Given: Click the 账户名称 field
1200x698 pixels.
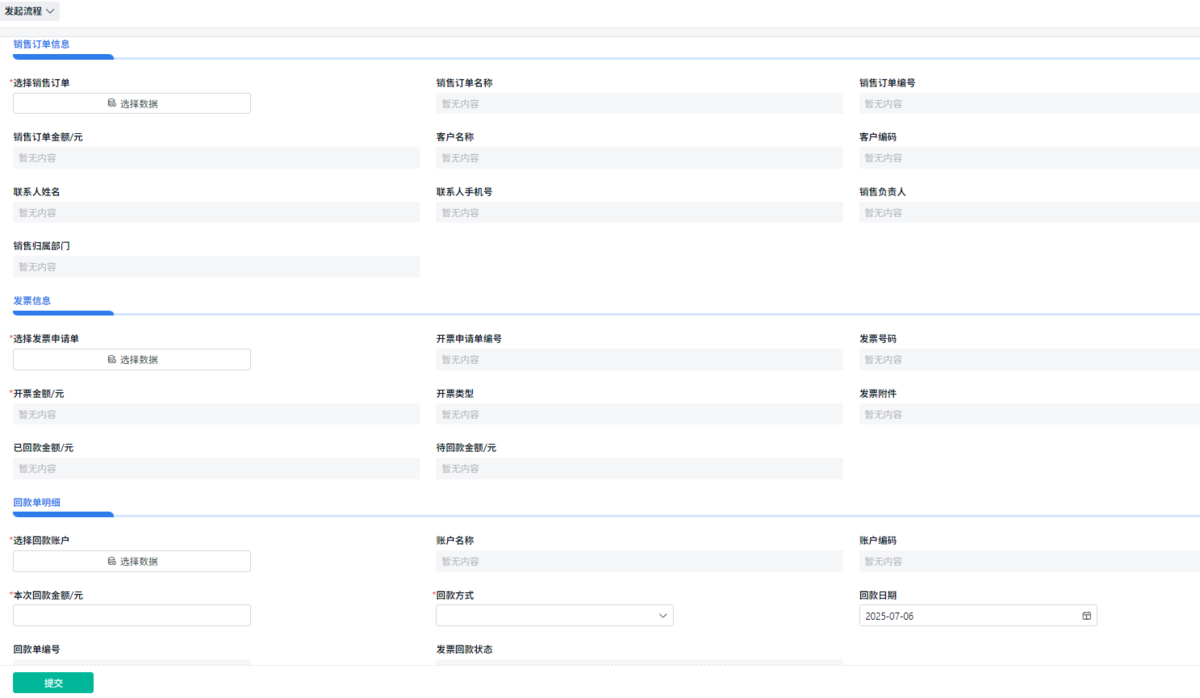Looking at the screenshot, I should click(x=639, y=562).
